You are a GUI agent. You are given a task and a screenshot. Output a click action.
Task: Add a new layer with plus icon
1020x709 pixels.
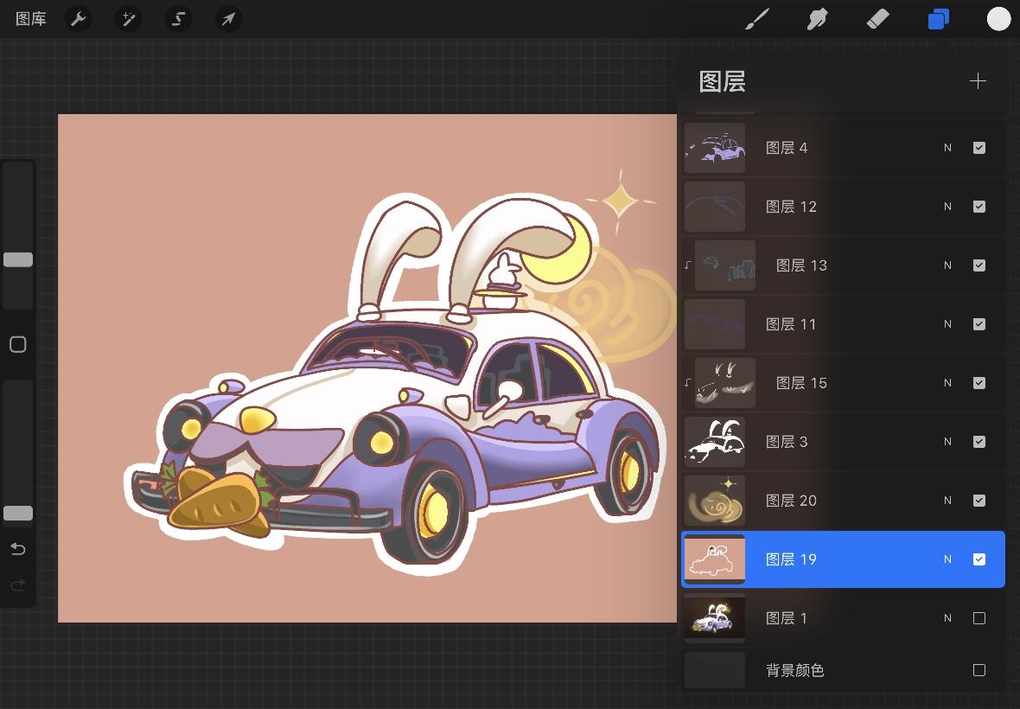[978, 81]
